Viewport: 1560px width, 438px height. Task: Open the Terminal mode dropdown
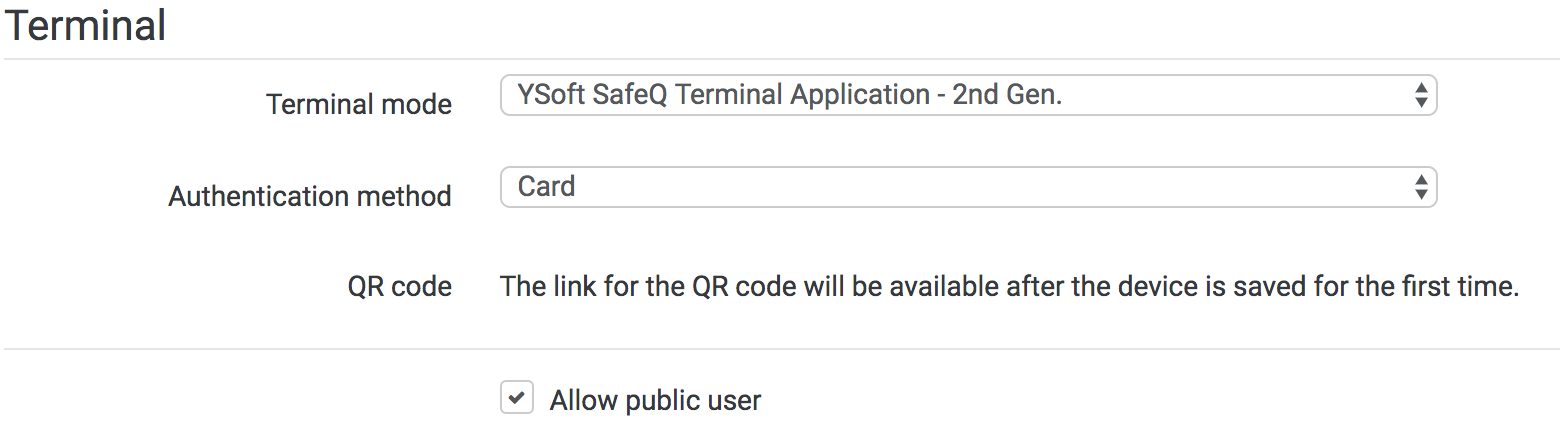967,96
